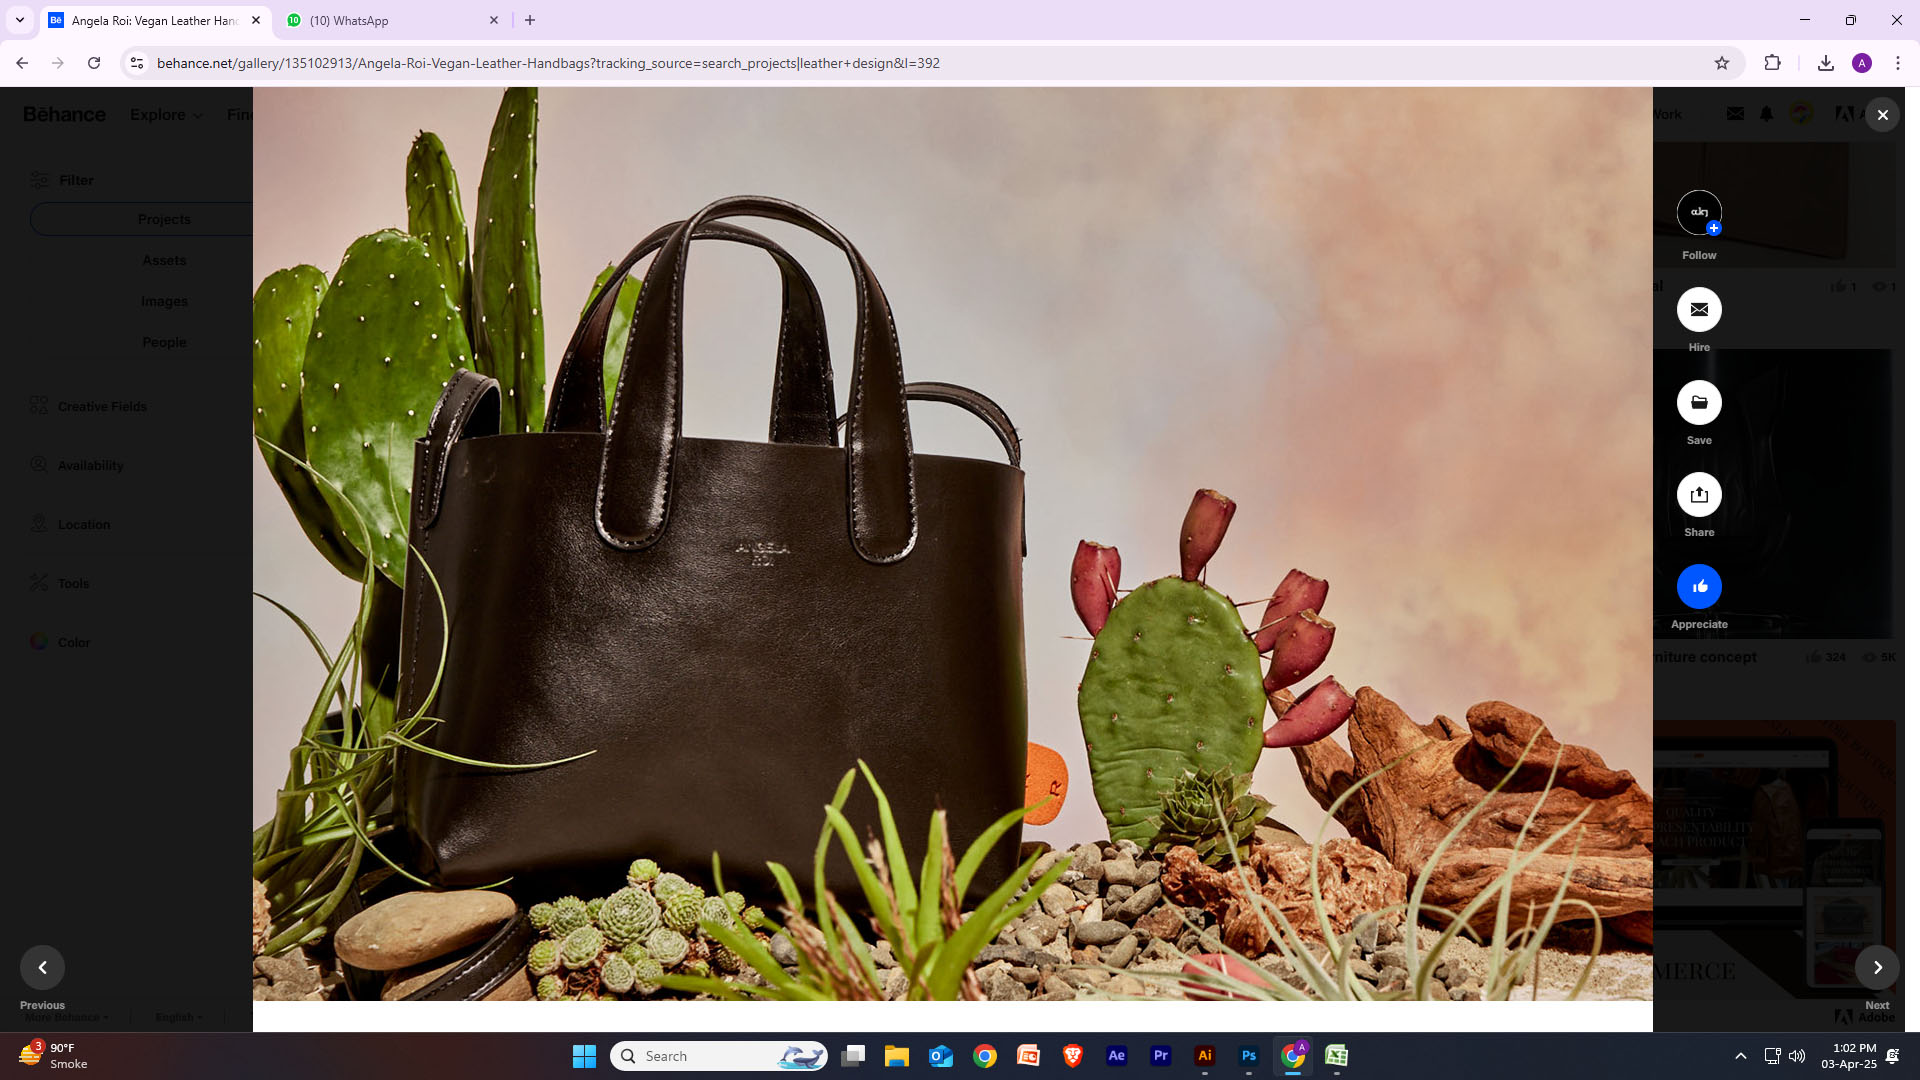The height and width of the screenshot is (1080, 1920).
Task: Open Chrome extensions puzzle icon
Action: (1772, 63)
